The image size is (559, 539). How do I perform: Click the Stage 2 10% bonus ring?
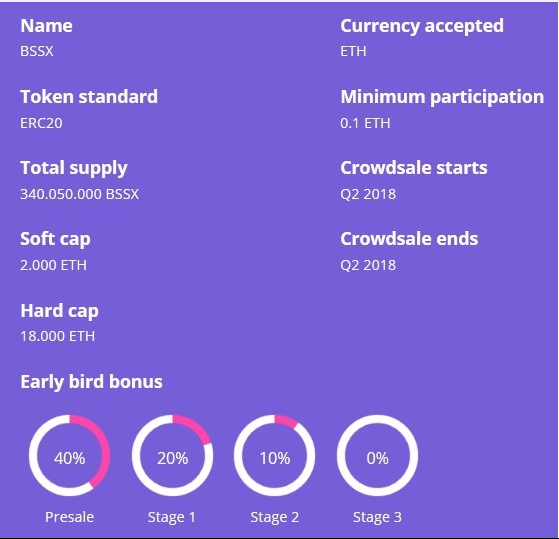275,456
